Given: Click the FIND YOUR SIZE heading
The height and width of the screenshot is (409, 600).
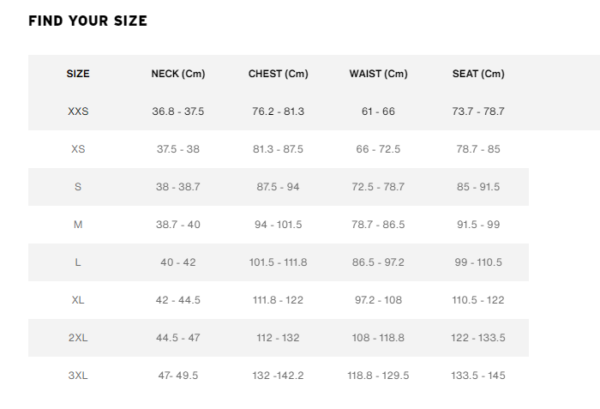Looking at the screenshot, I should click(88, 21).
